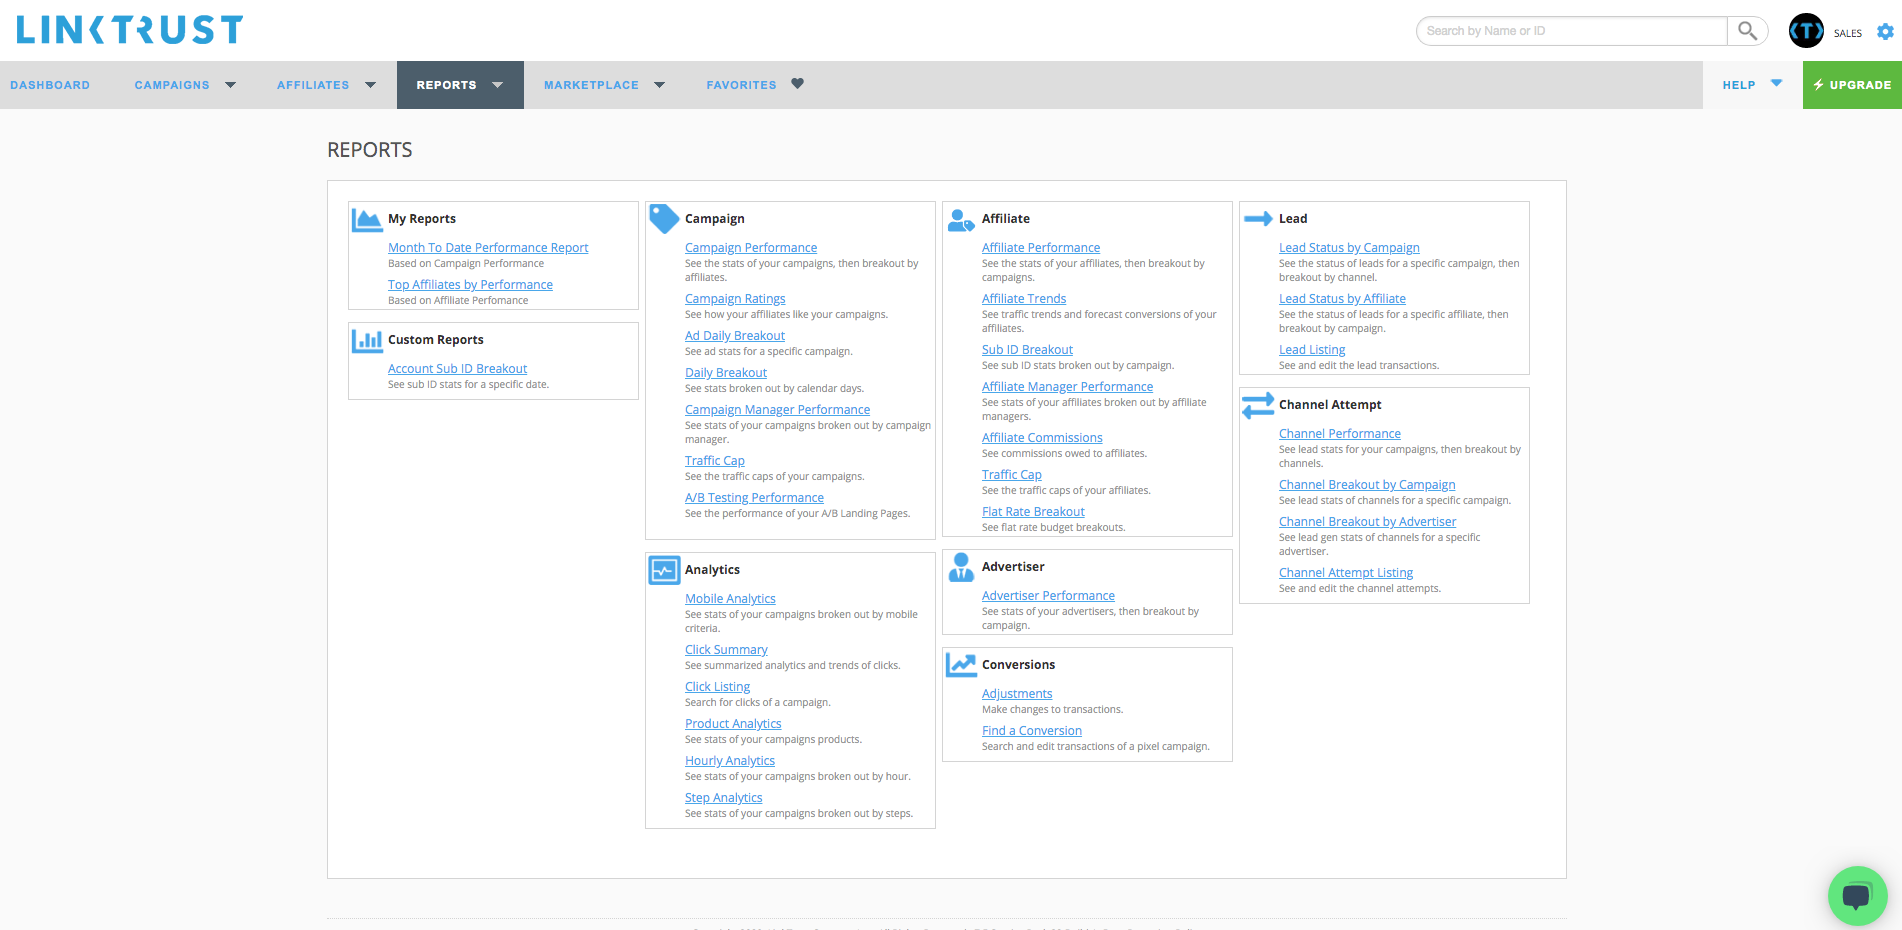Open A/B Testing Performance report
1902x930 pixels.
tap(754, 498)
